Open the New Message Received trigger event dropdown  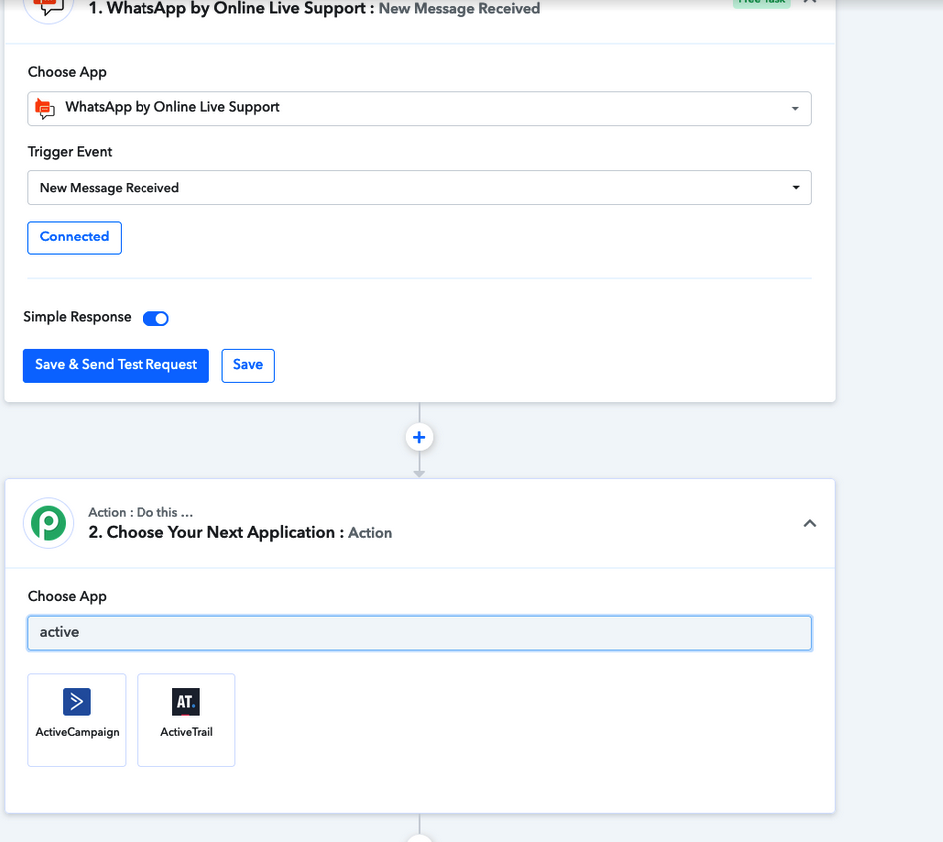419,188
